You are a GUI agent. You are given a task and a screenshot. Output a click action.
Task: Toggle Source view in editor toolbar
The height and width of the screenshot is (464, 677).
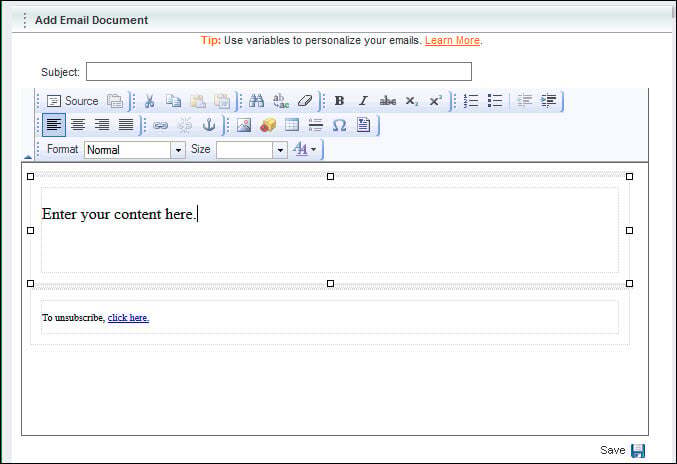click(x=73, y=101)
